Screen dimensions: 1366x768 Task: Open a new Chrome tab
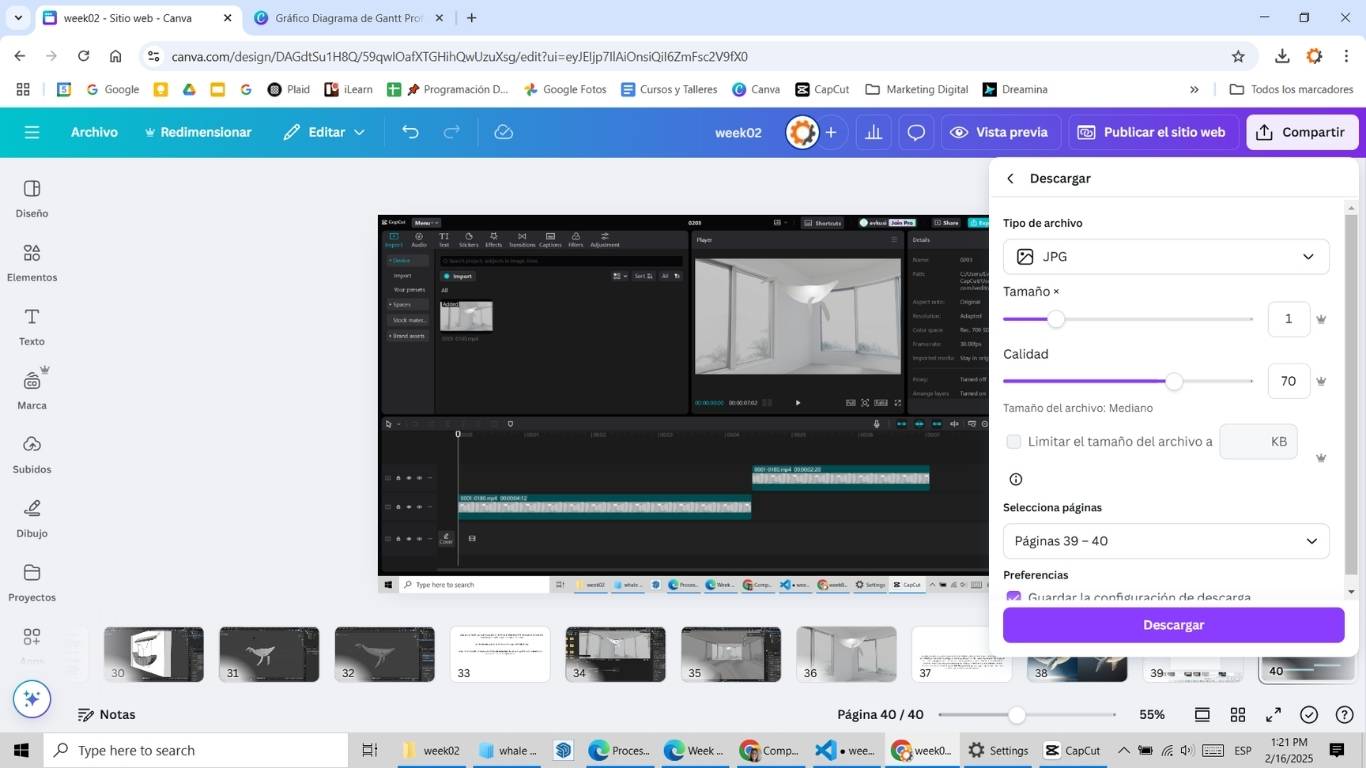pyautogui.click(x=472, y=18)
